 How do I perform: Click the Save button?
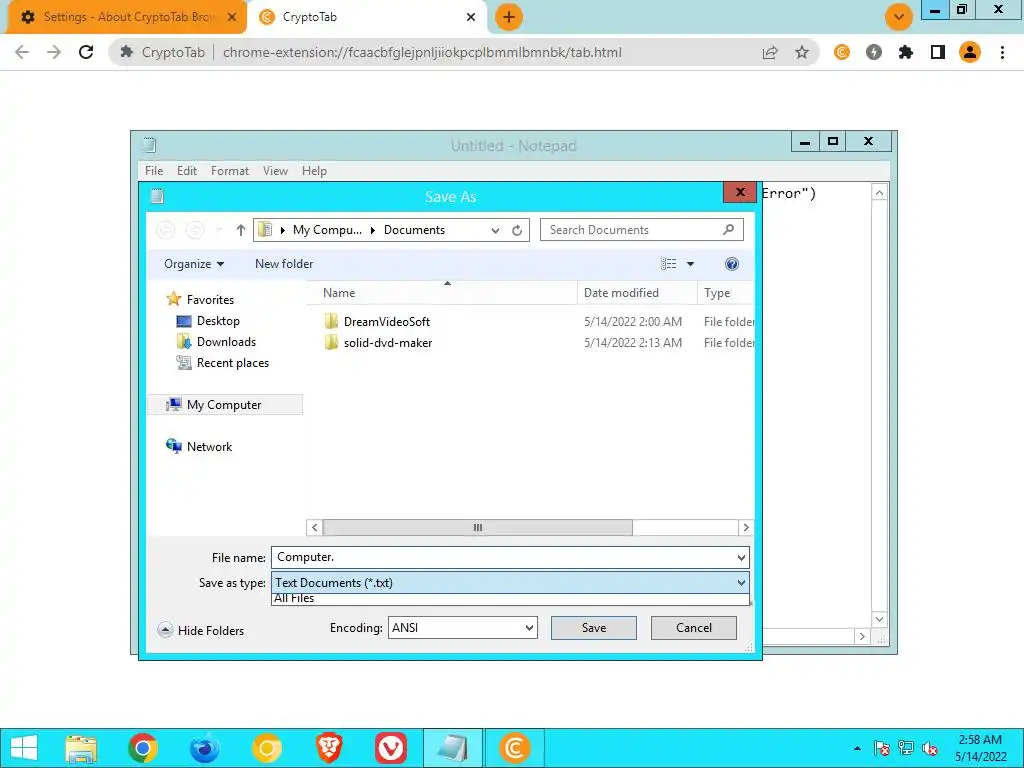tap(594, 628)
